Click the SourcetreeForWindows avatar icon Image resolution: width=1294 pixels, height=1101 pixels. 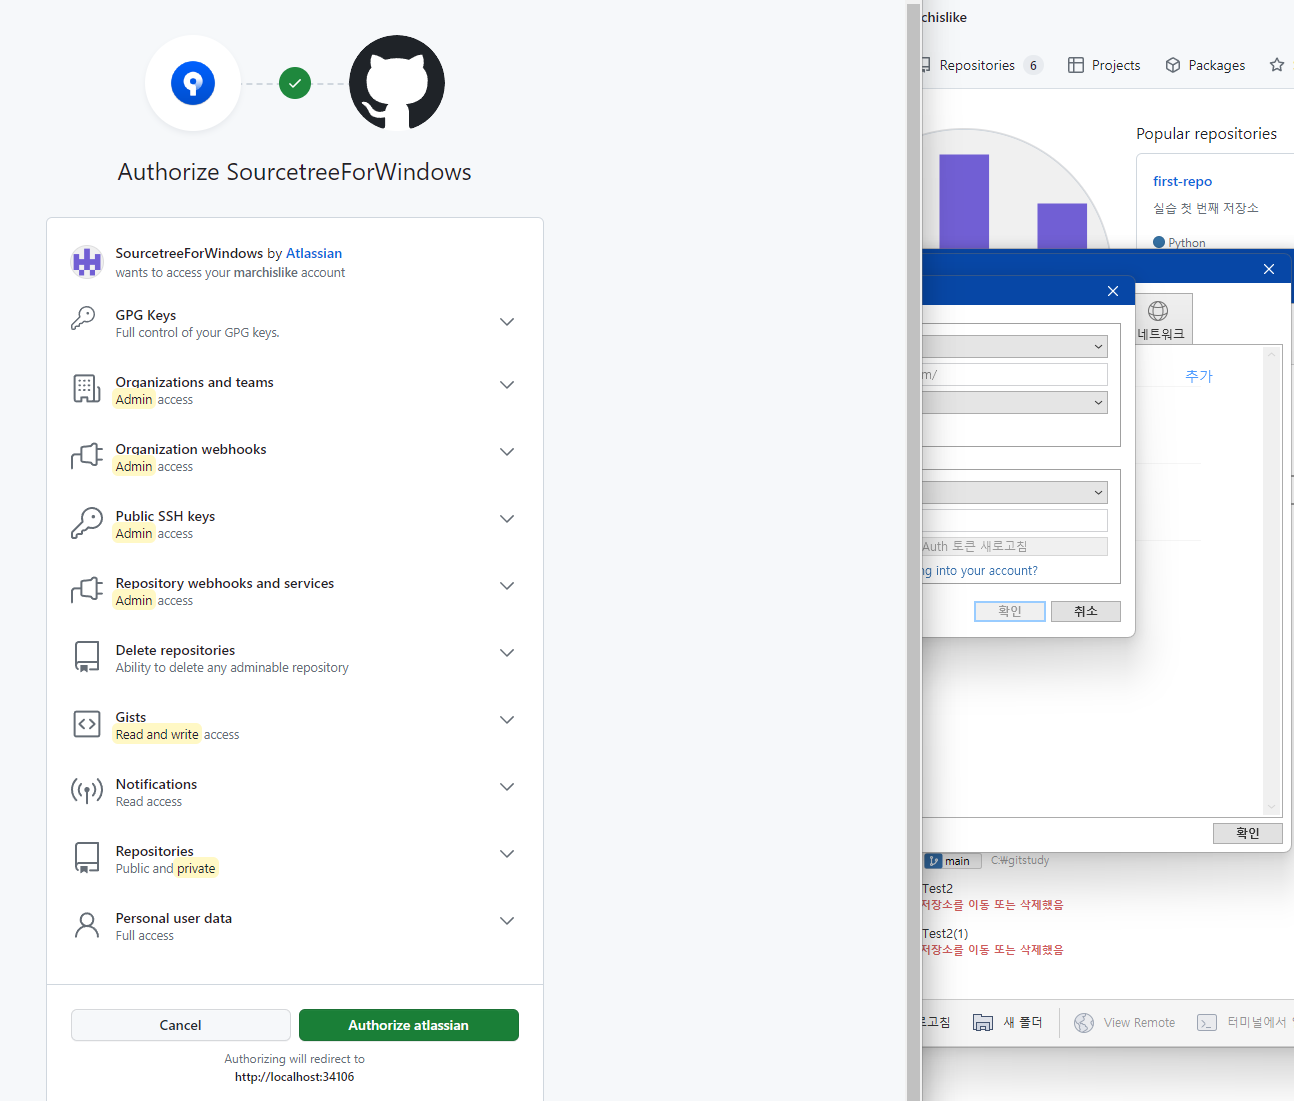tap(87, 262)
